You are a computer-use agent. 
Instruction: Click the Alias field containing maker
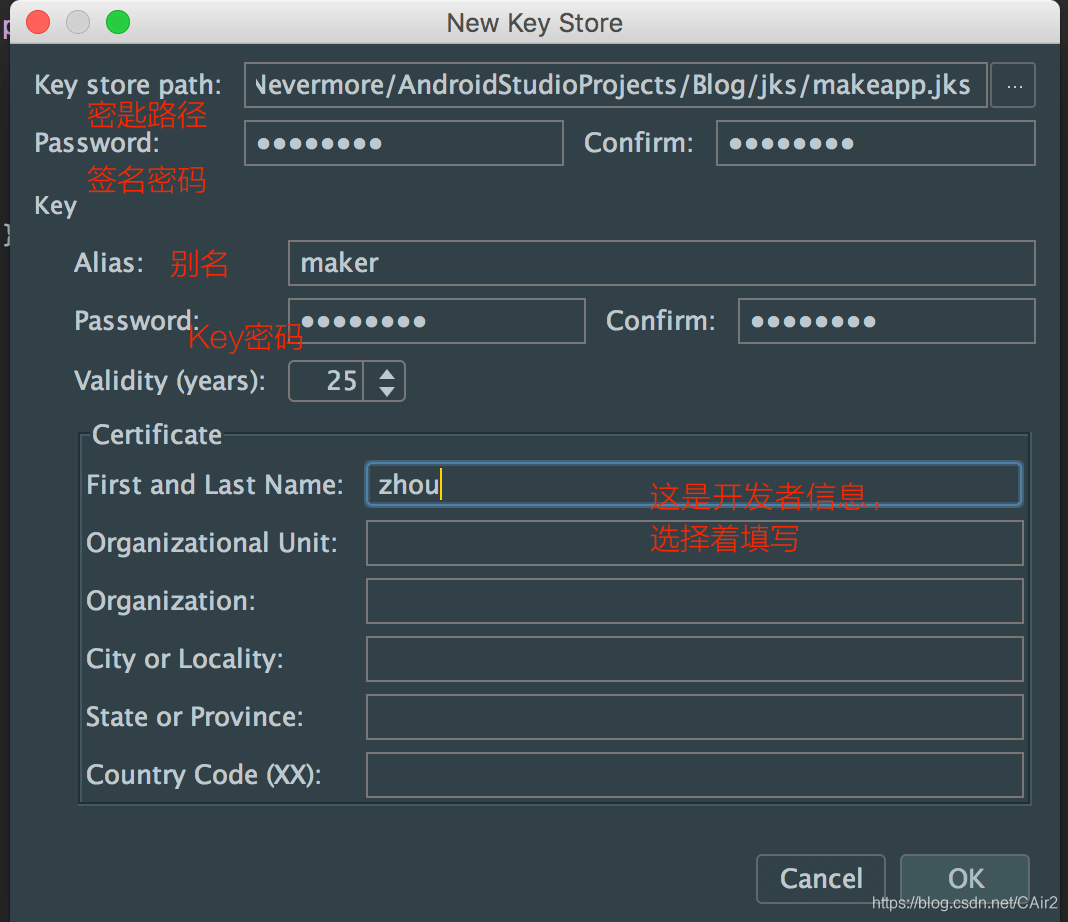point(660,262)
